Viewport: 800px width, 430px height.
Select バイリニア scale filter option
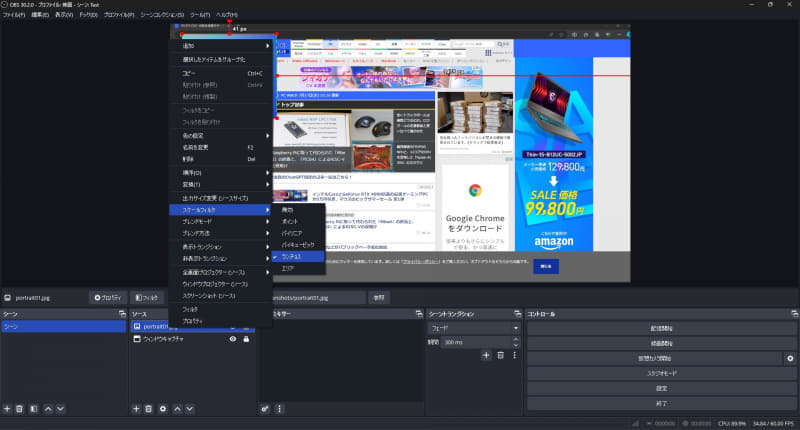point(298,233)
